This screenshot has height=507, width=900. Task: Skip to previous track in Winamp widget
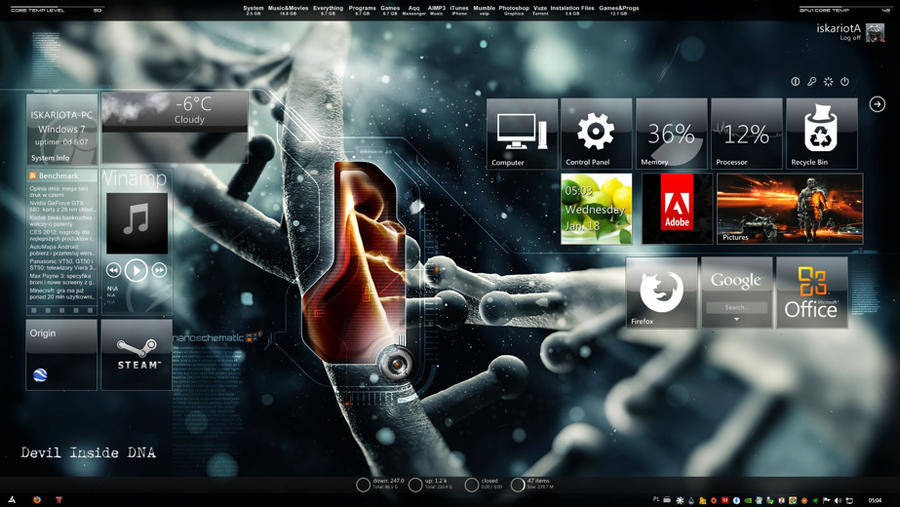coord(114,270)
